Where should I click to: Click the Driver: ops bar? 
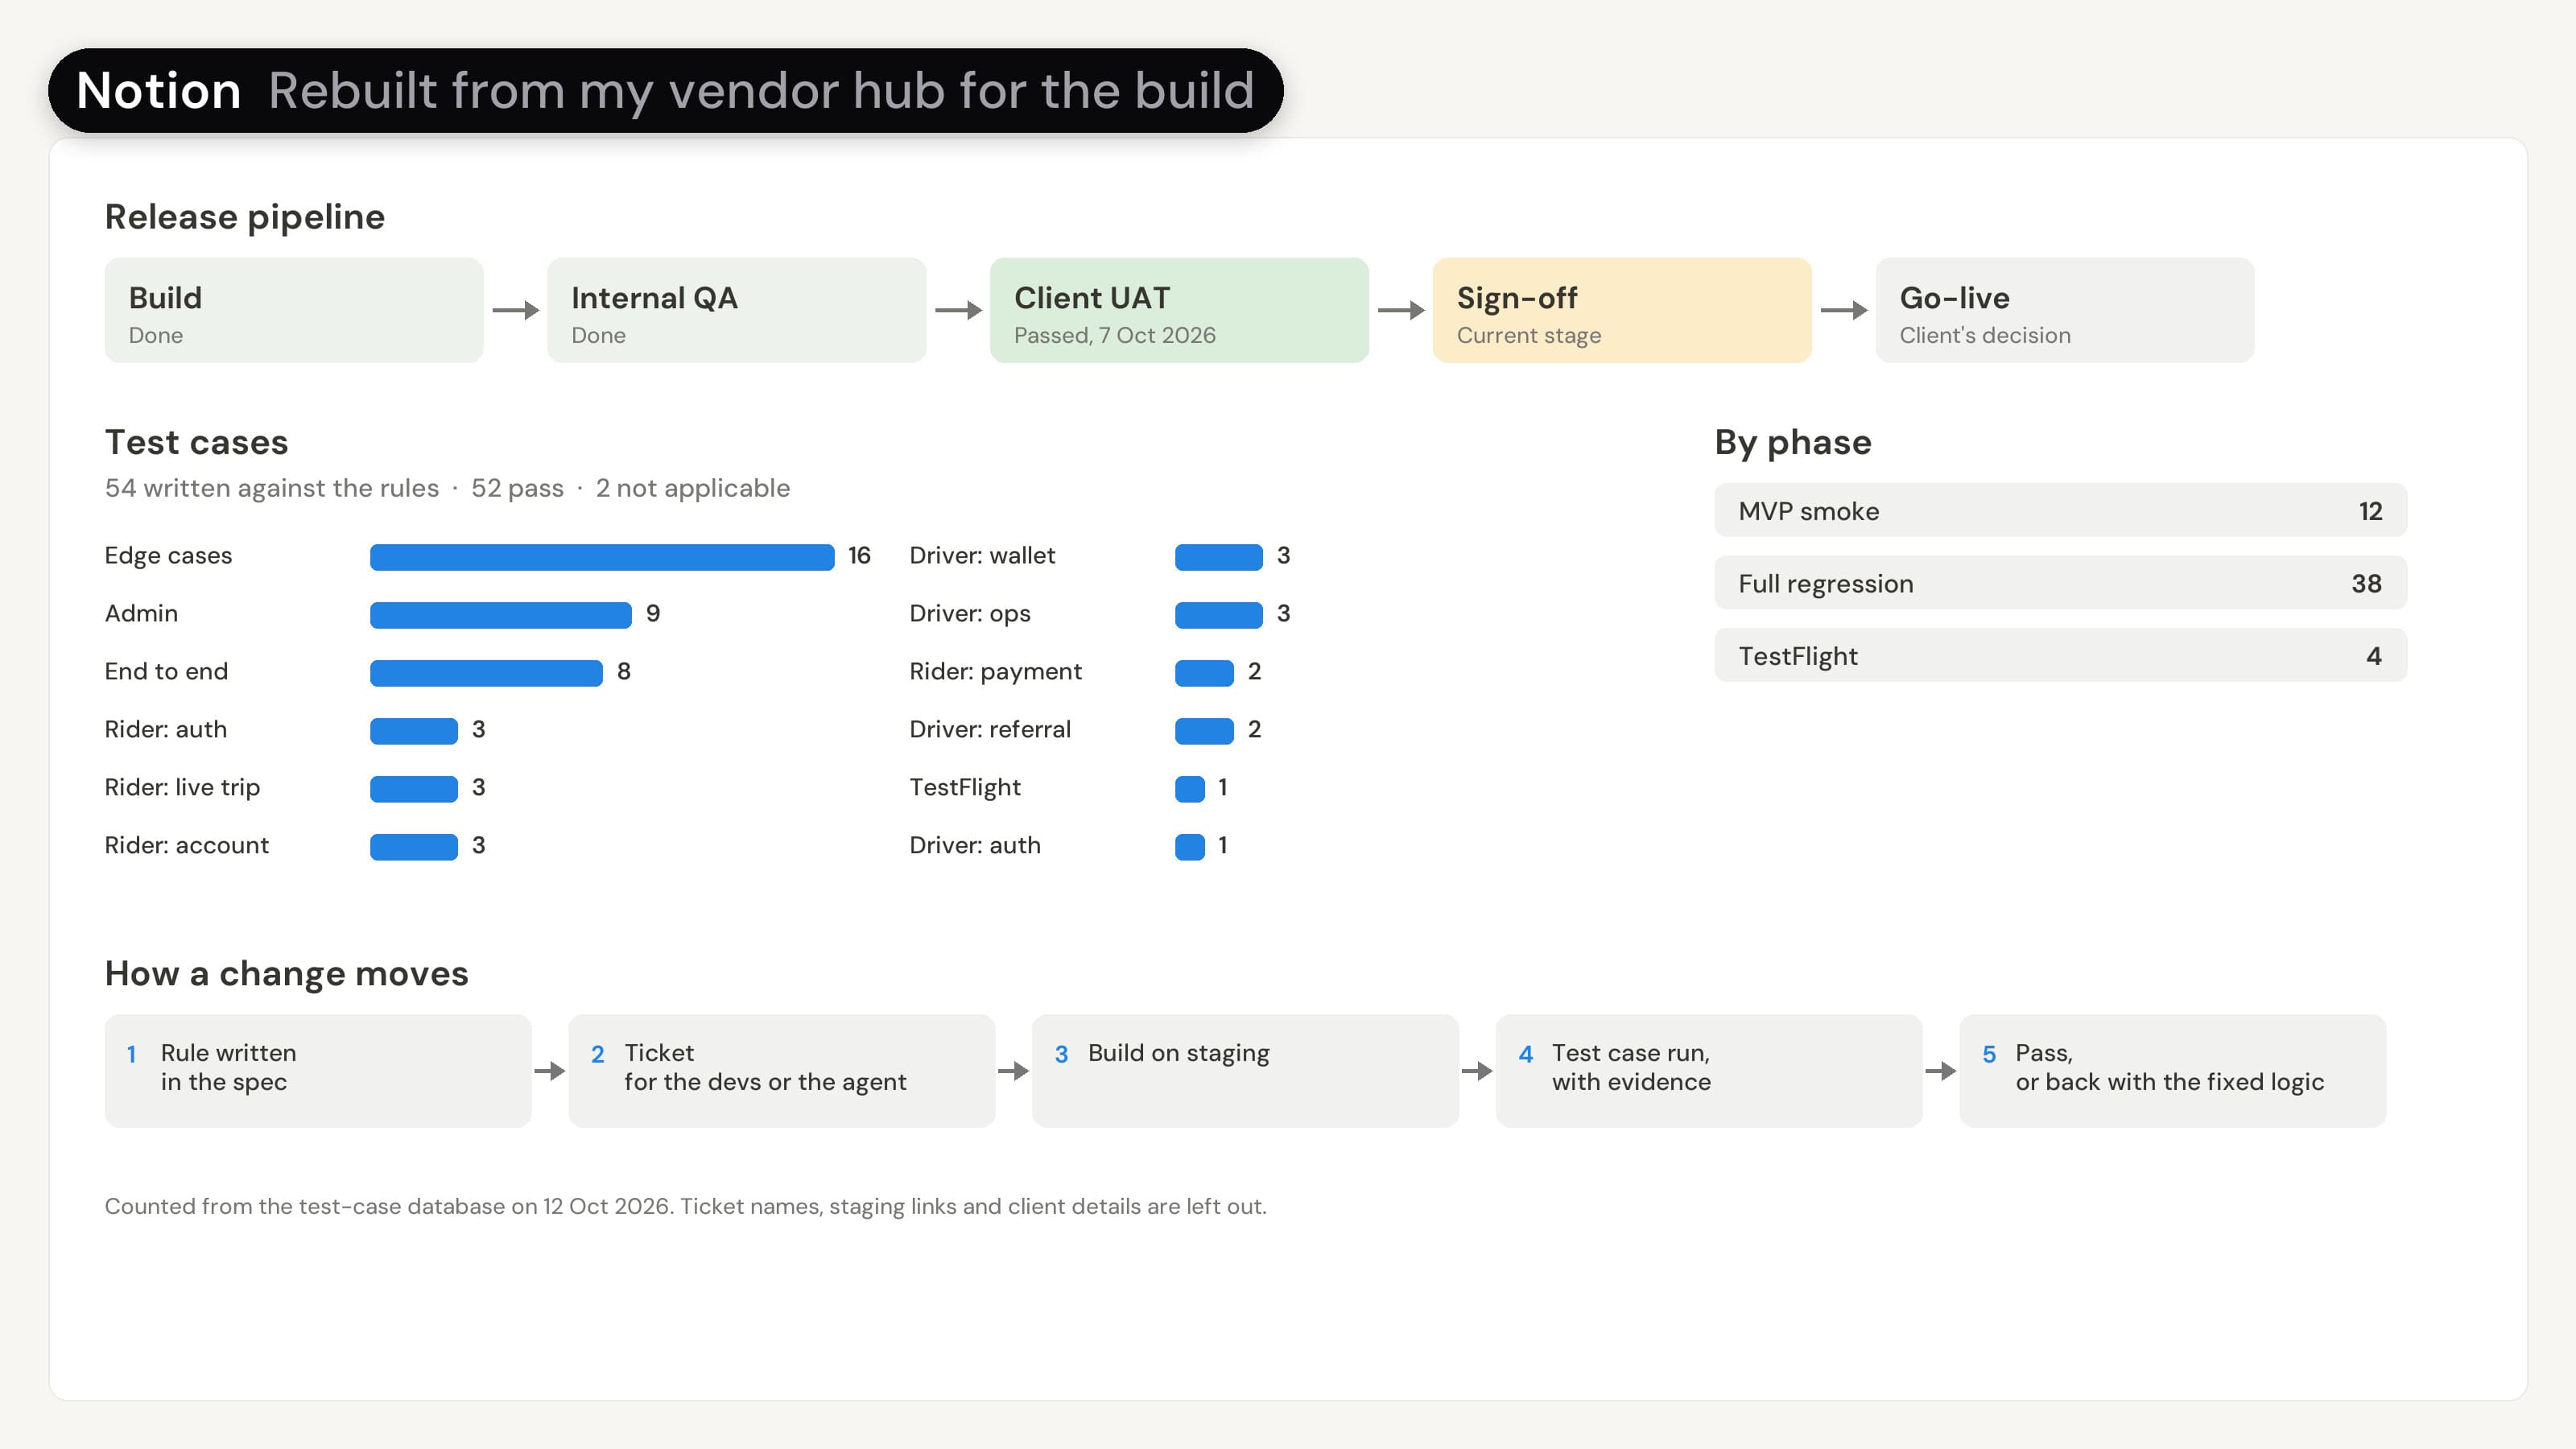click(x=1219, y=615)
